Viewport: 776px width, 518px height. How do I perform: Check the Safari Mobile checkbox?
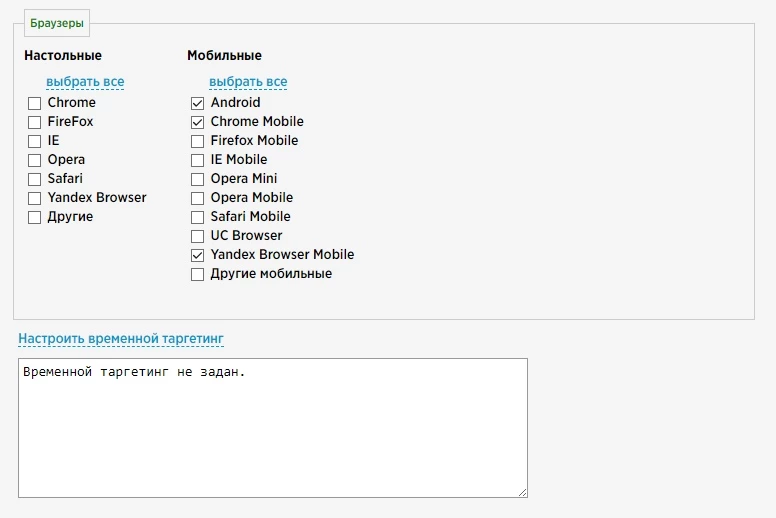(197, 217)
